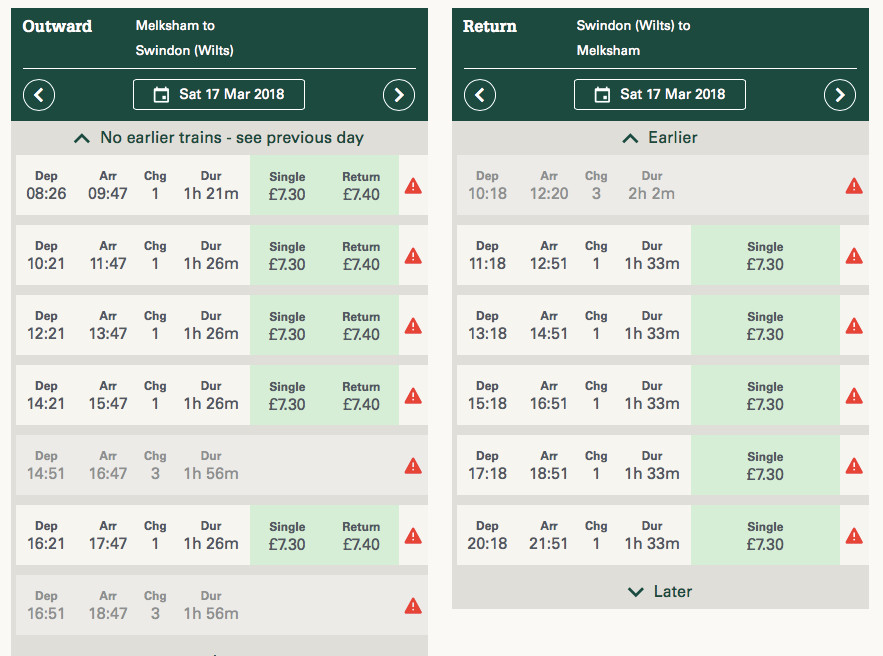Choose £7.40 Return fare on 16:21 outward train
Screen dimensions: 883x656
[x=361, y=536]
